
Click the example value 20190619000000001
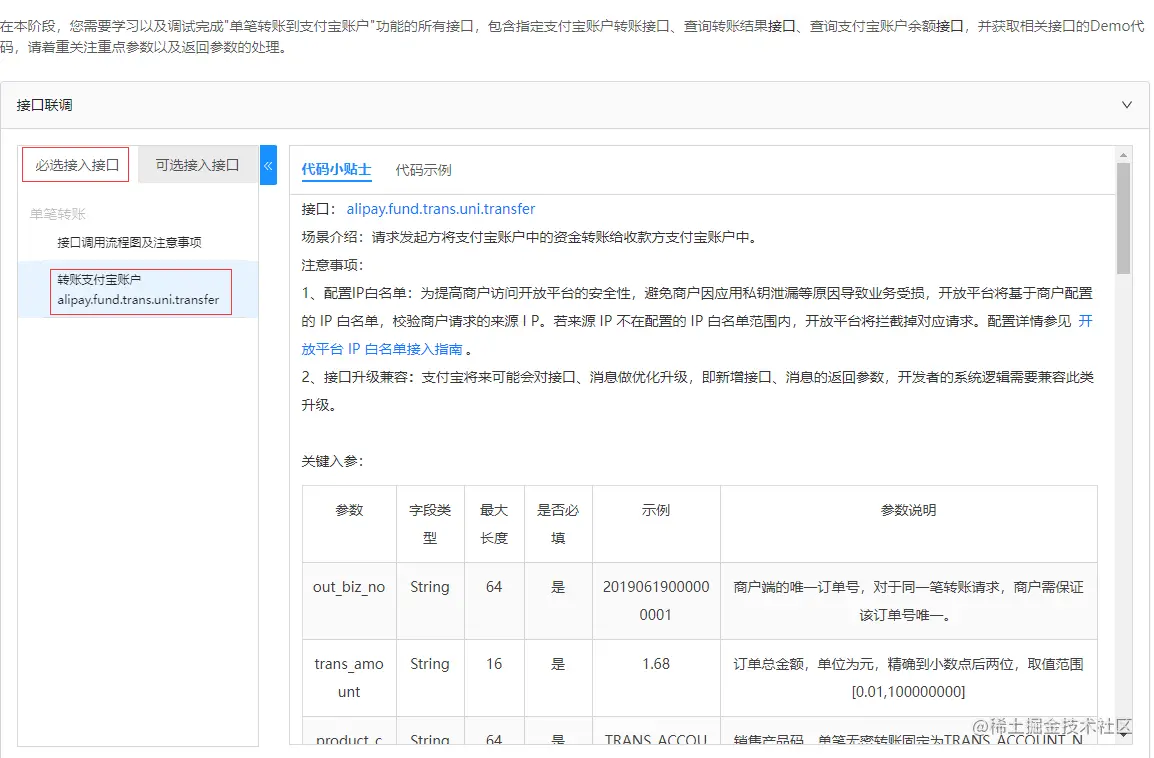pyautogui.click(x=656, y=601)
